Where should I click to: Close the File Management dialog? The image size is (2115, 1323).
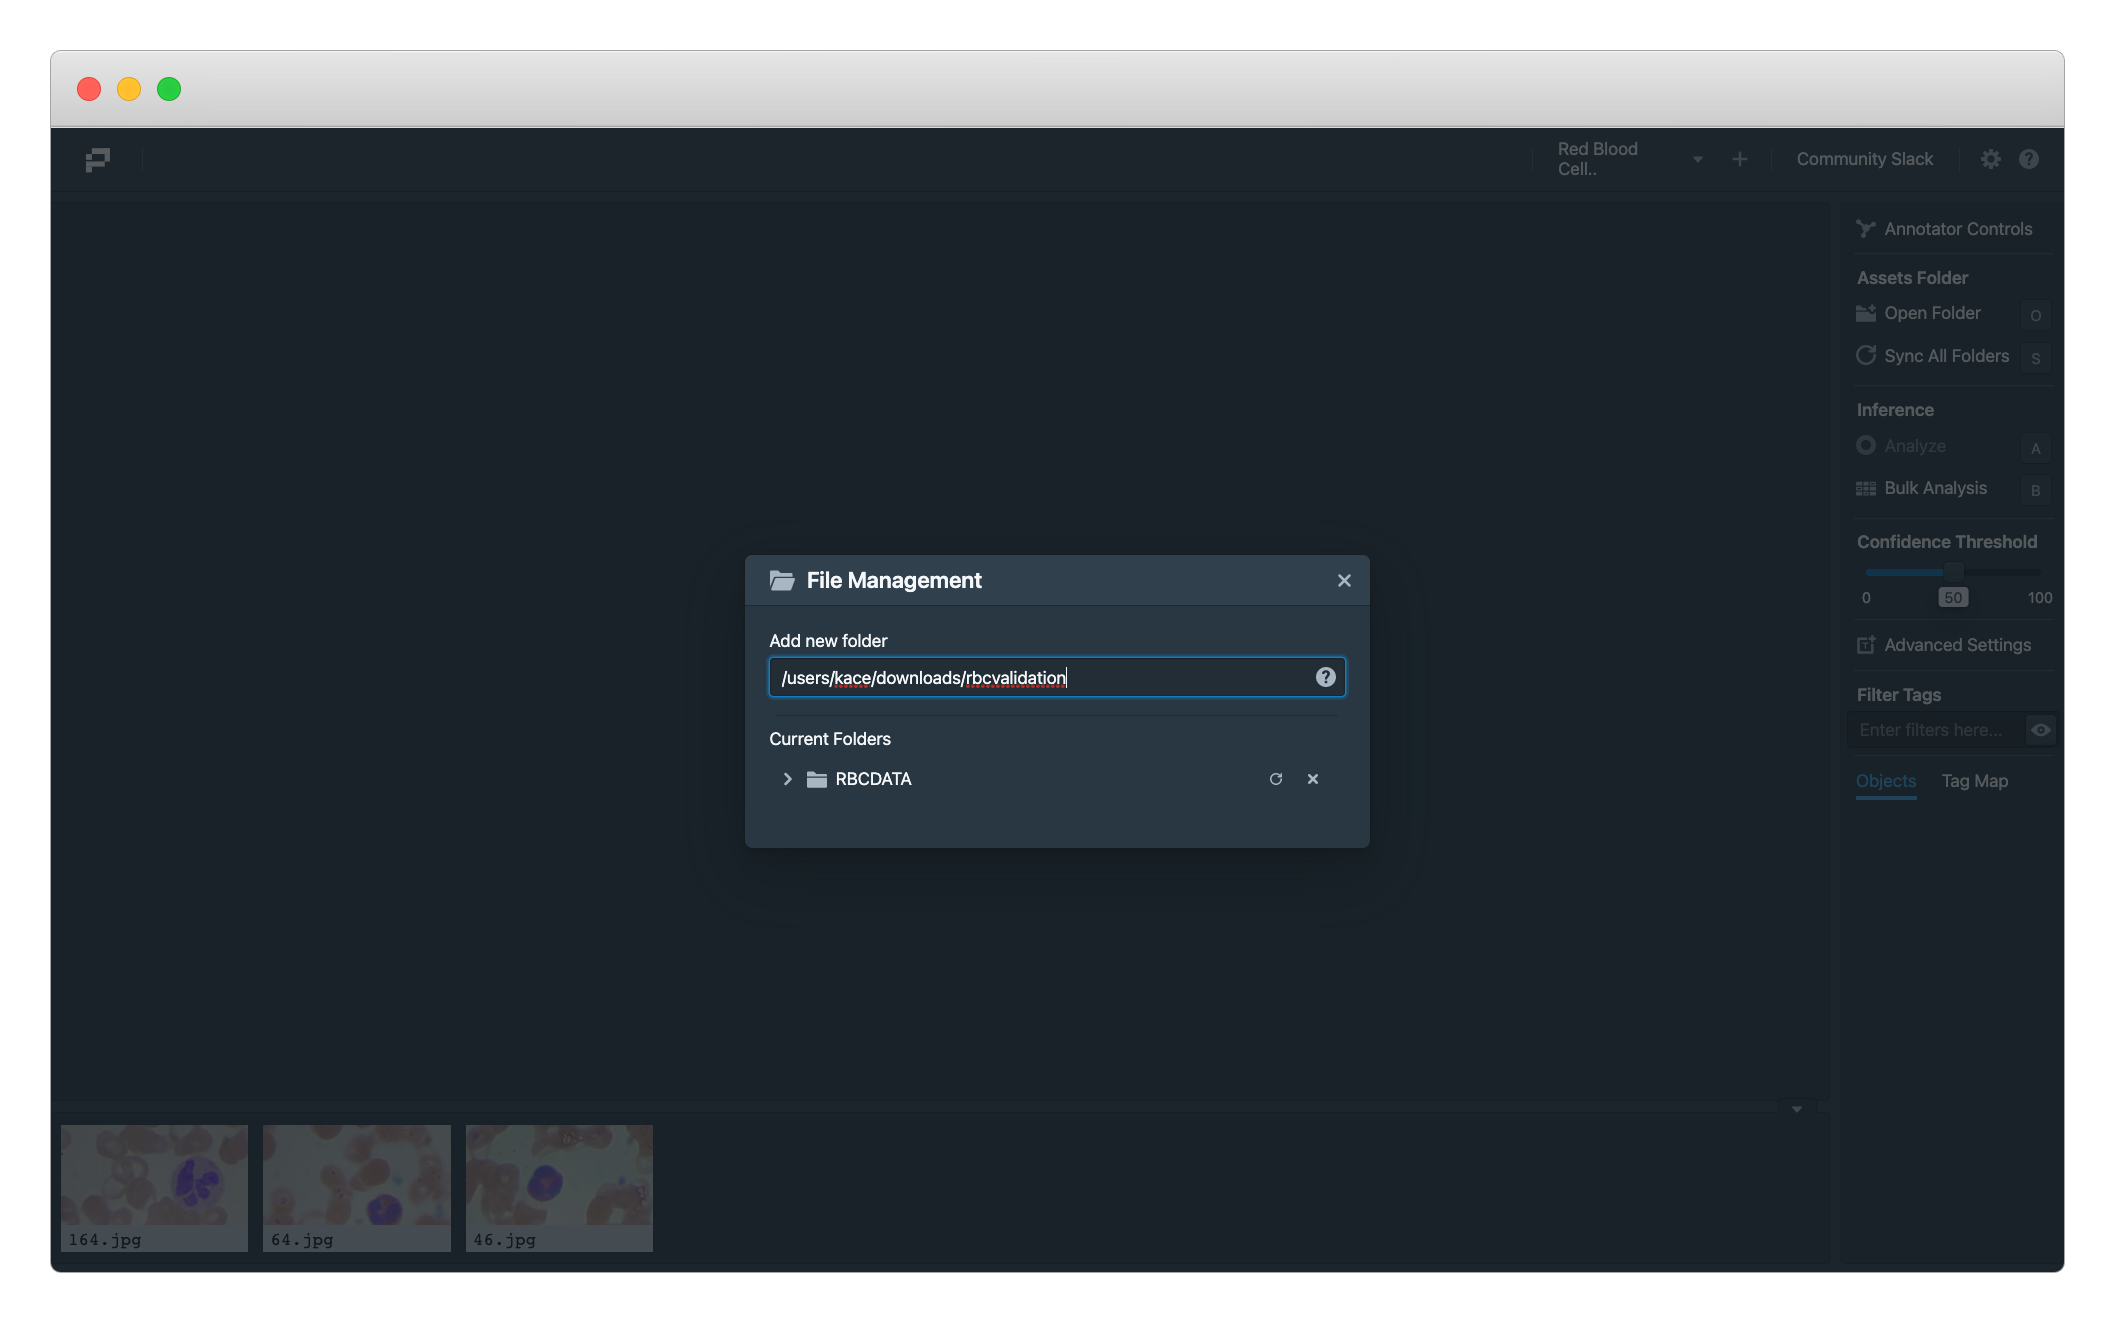(x=1344, y=581)
